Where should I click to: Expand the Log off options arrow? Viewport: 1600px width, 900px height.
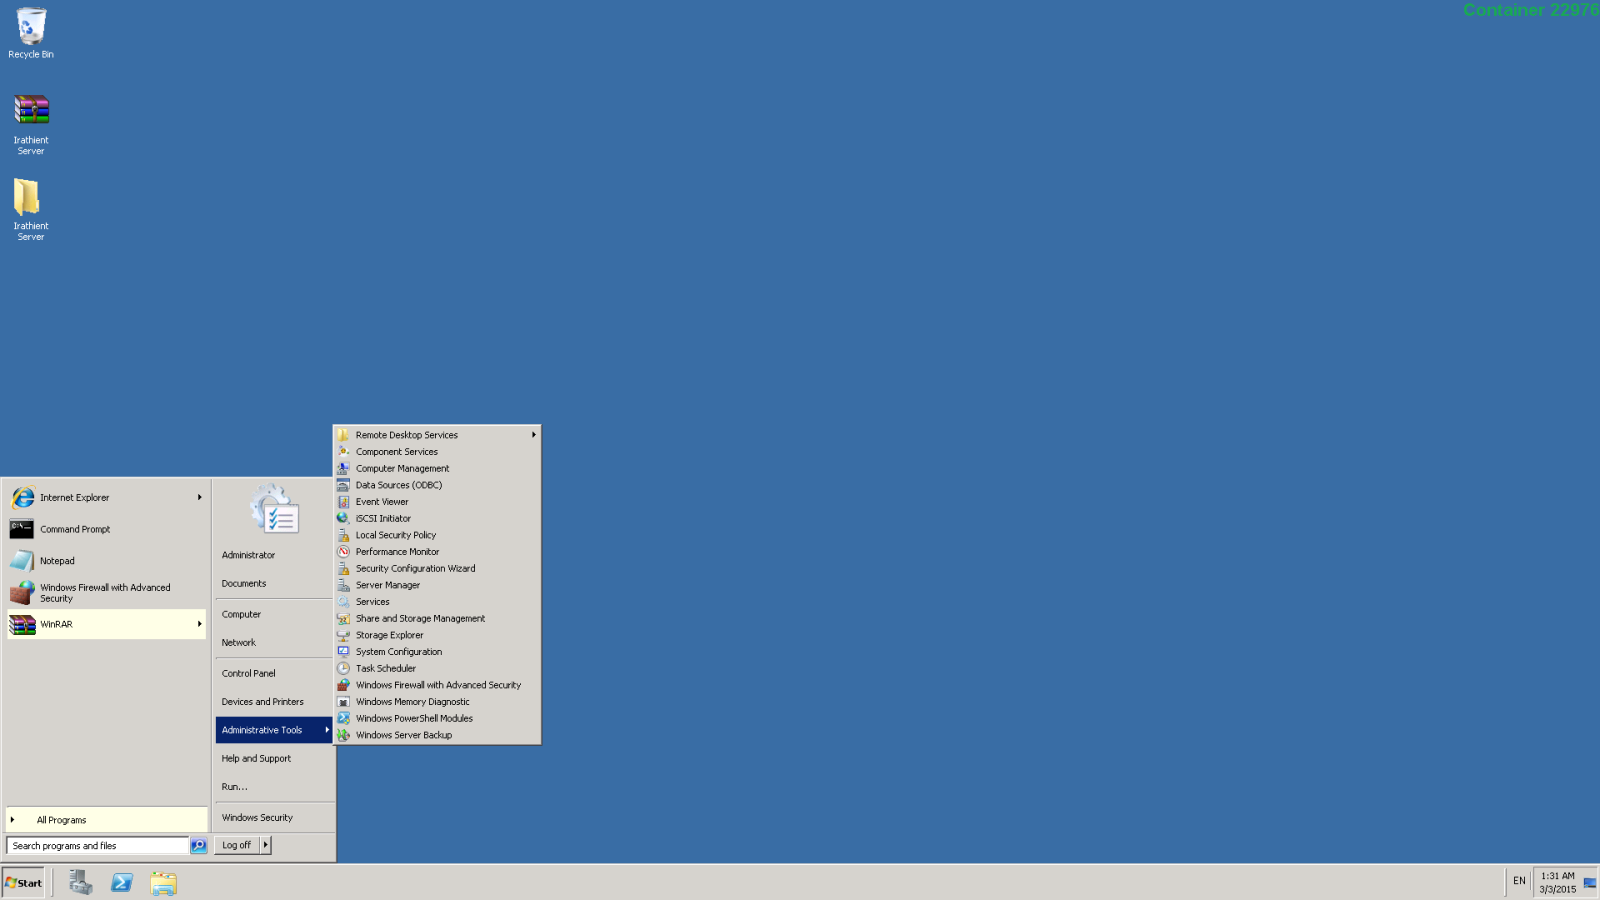[x=266, y=845]
